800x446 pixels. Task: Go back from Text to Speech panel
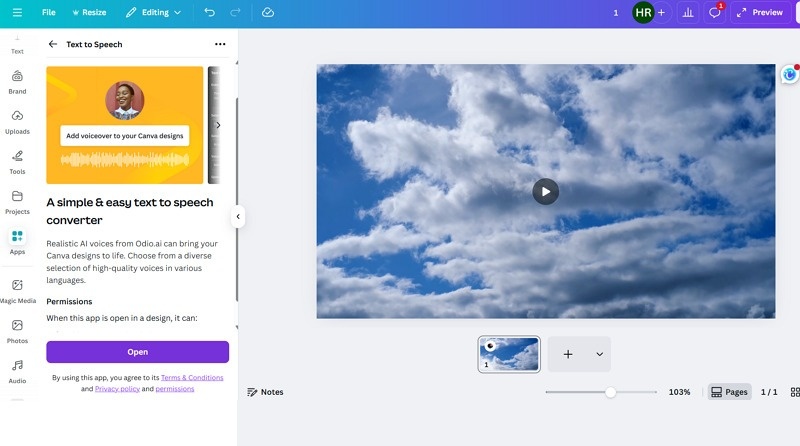click(53, 44)
